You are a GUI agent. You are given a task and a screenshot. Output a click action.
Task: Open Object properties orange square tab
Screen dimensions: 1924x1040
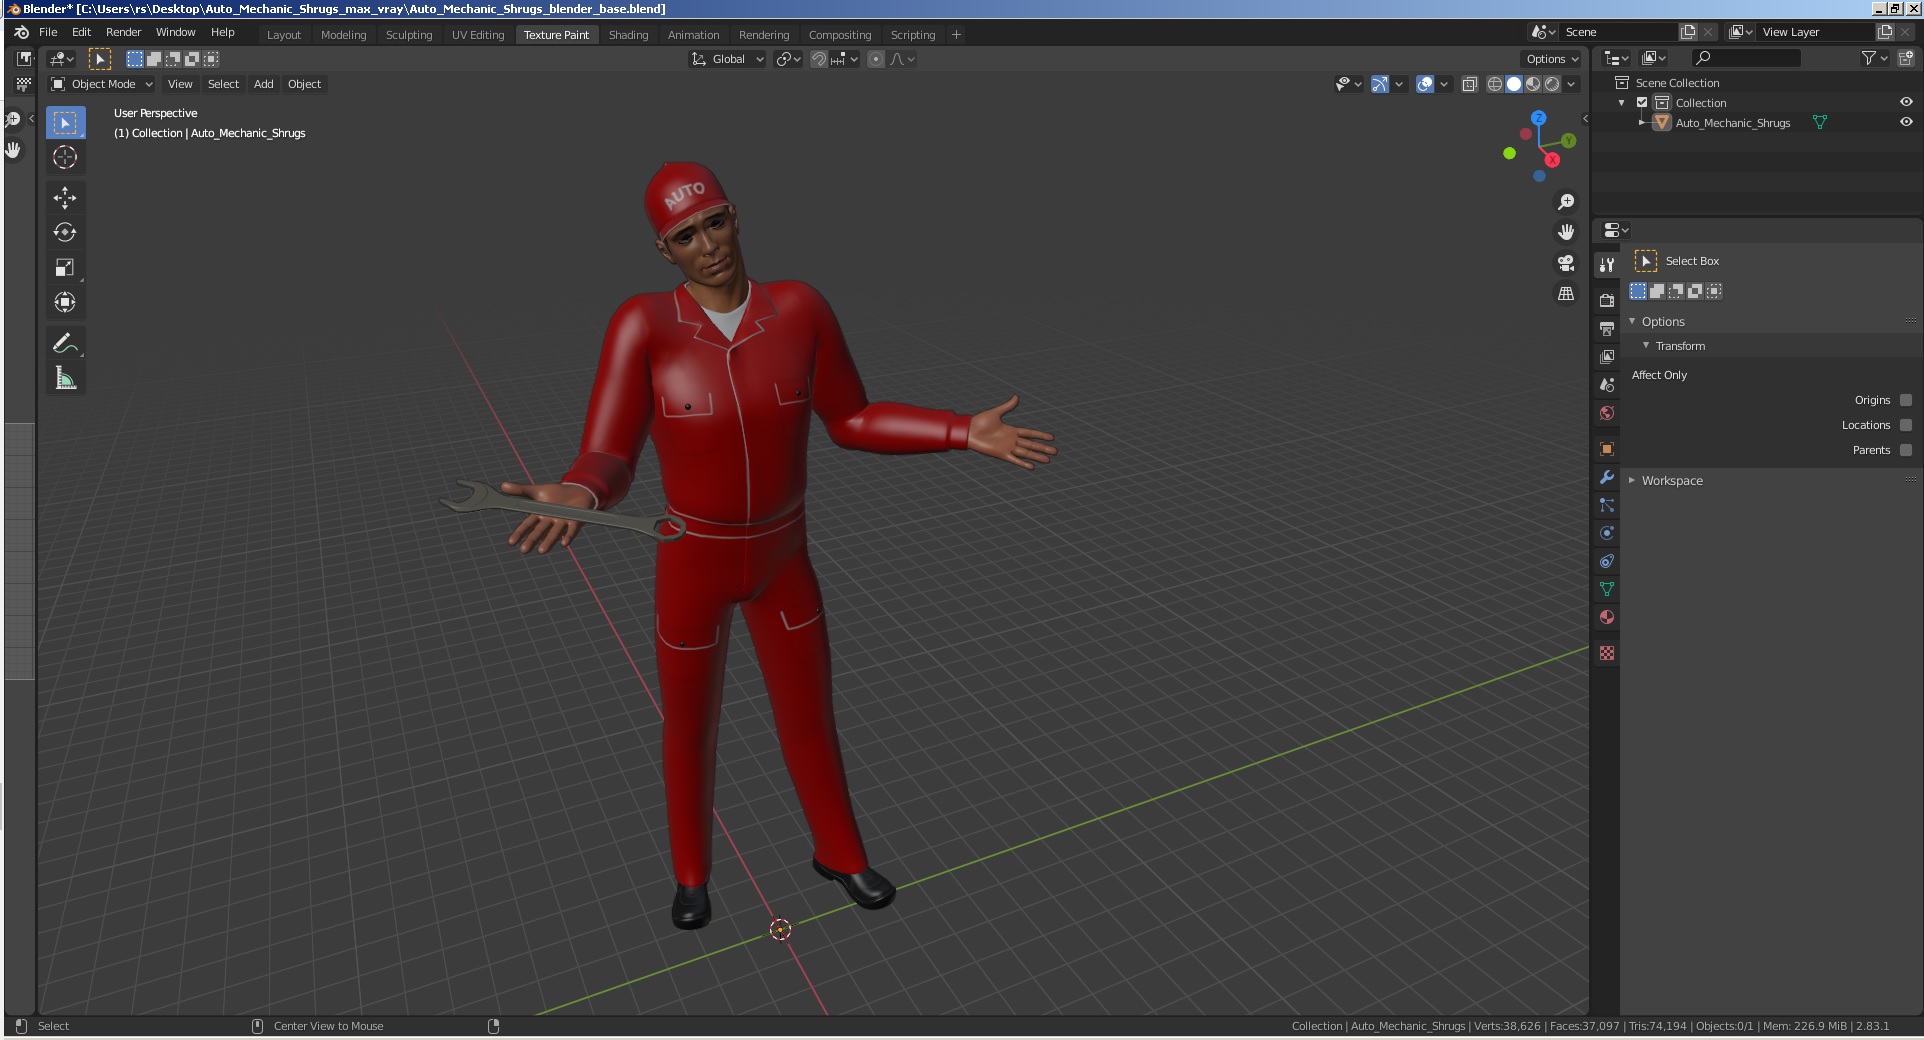pos(1607,449)
